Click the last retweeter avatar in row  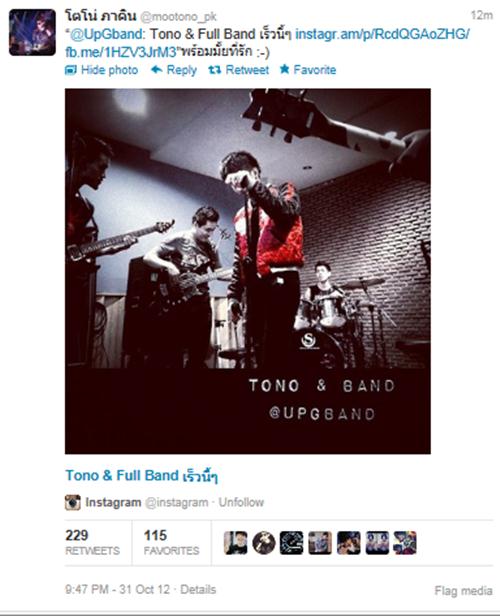(405, 543)
